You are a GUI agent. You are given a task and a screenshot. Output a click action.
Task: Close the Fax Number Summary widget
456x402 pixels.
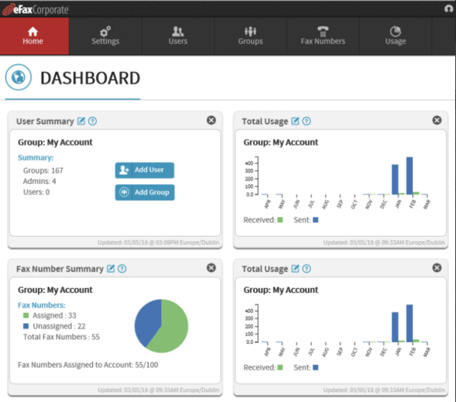pyautogui.click(x=211, y=268)
